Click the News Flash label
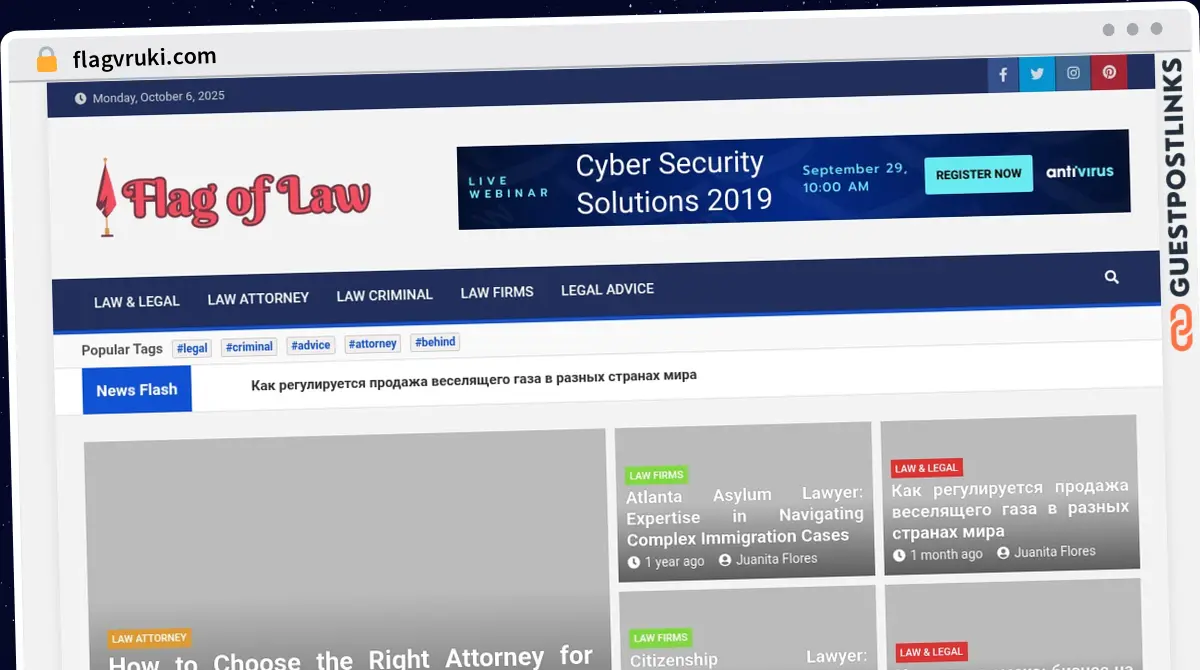1200x670 pixels. 137,390
